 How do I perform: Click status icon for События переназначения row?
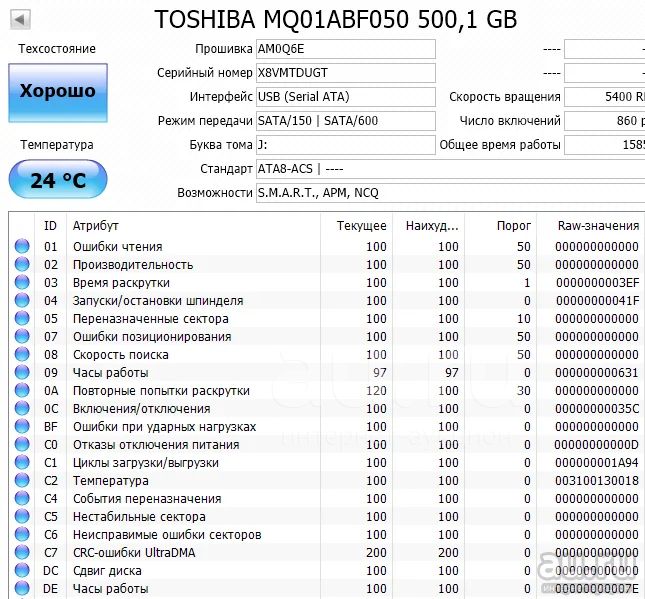point(22,498)
